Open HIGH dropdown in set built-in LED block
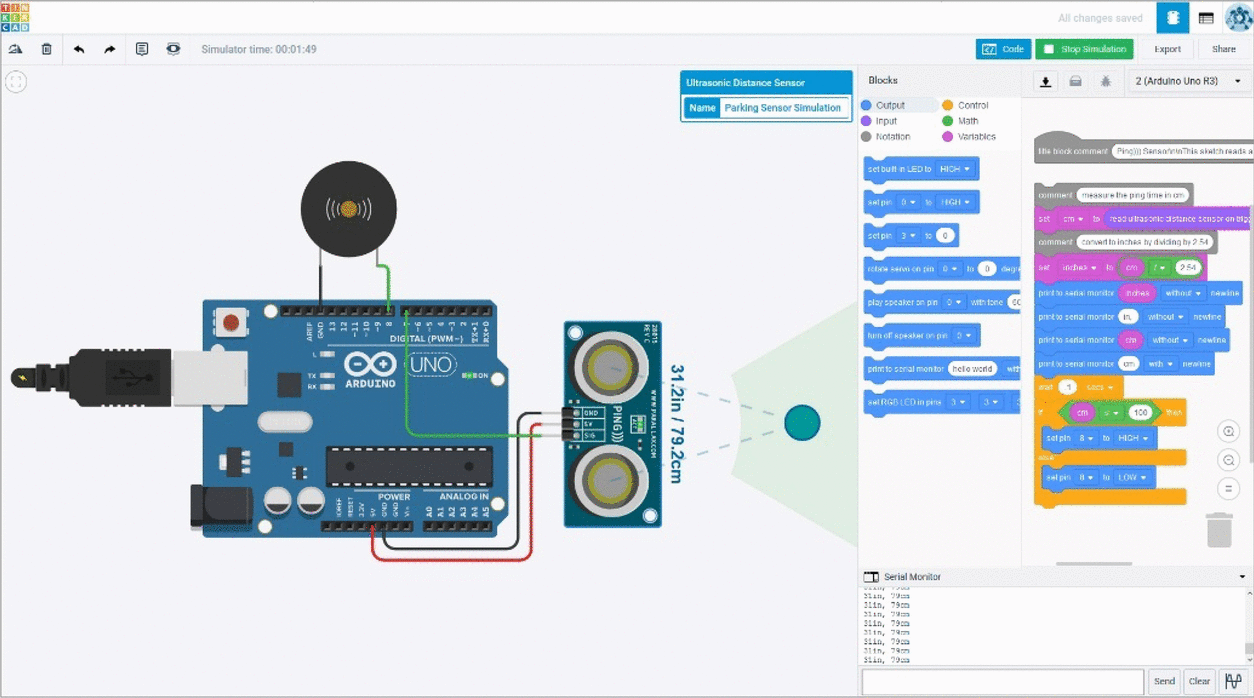 955,169
